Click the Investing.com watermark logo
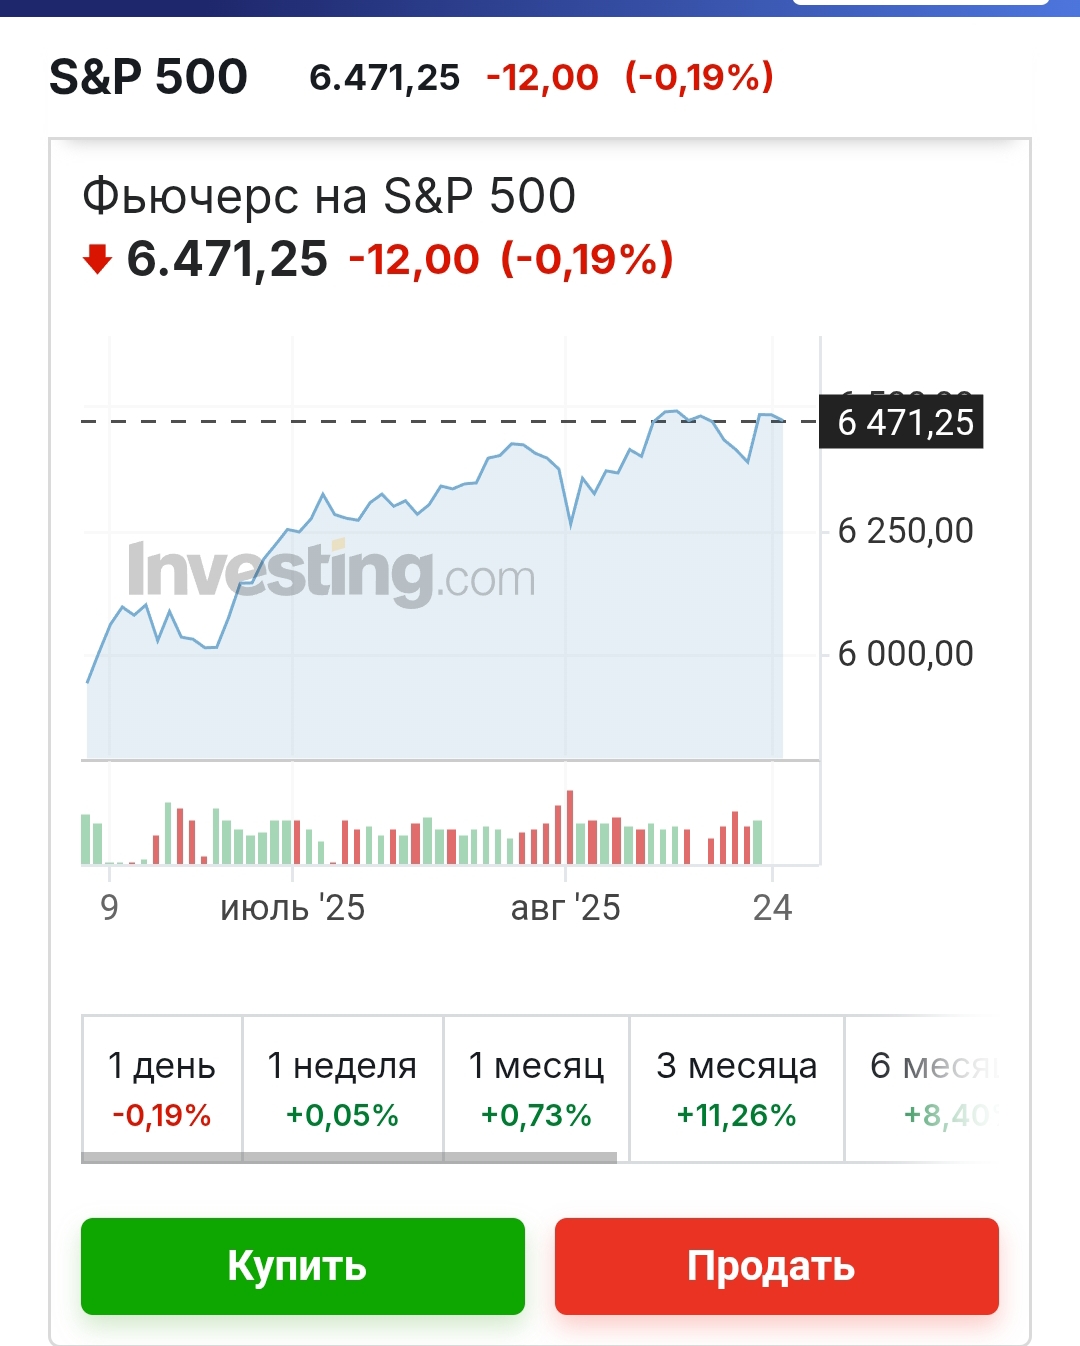 click(331, 573)
